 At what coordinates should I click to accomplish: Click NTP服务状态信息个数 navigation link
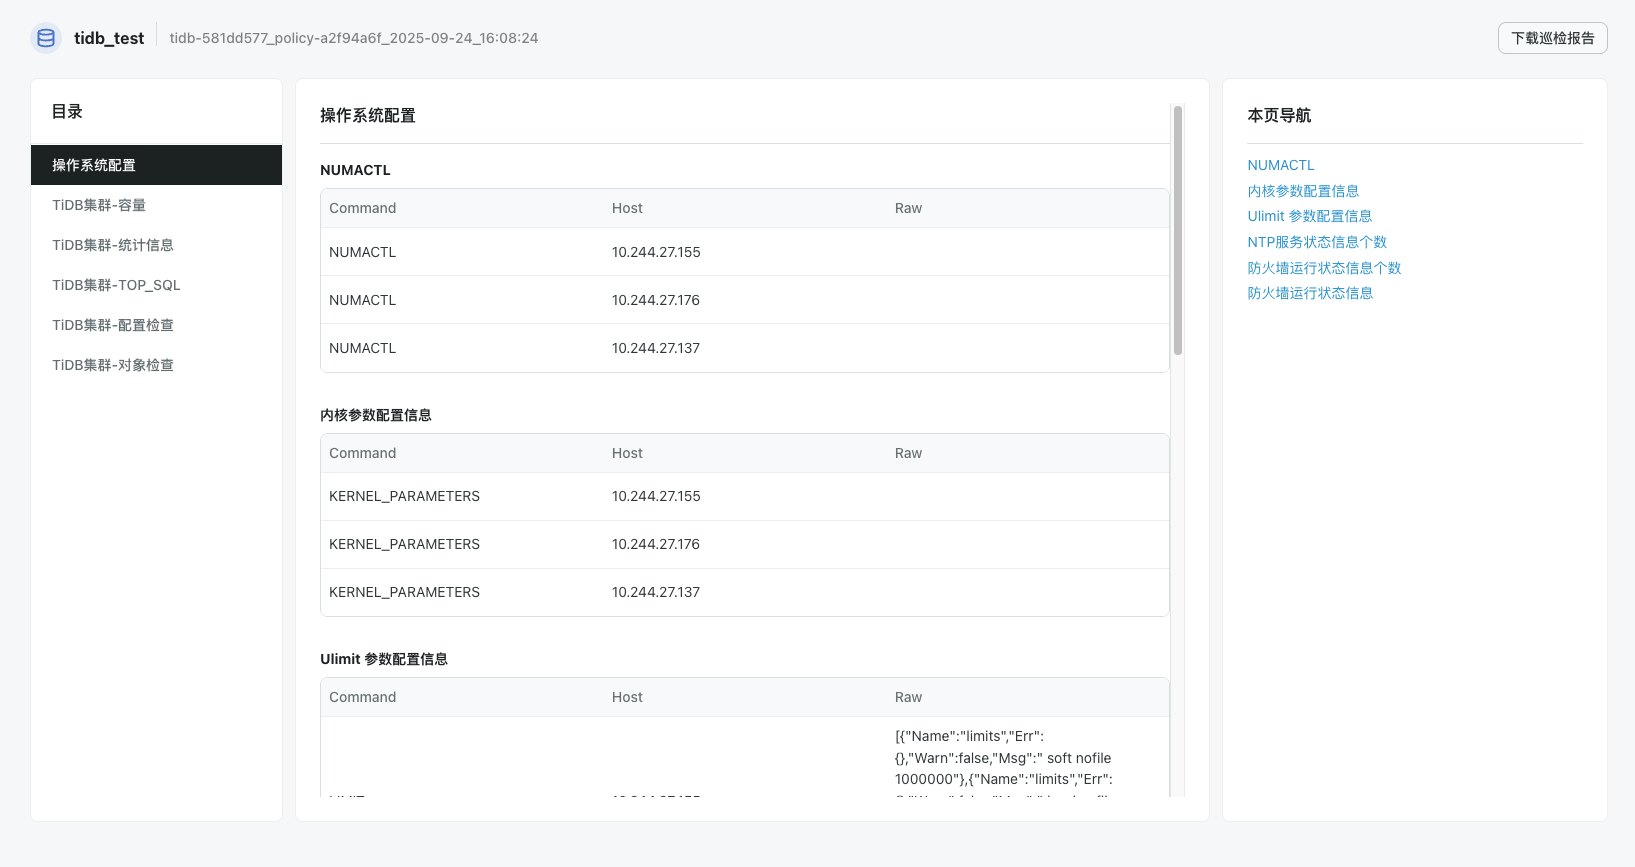(x=1316, y=242)
